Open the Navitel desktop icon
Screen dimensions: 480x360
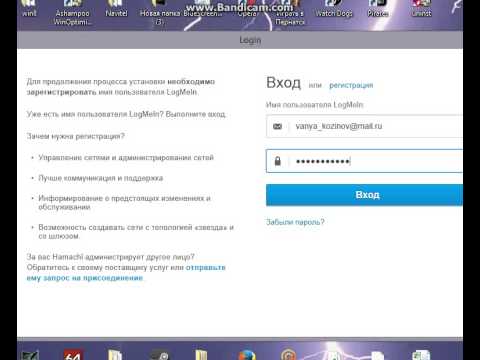point(116,10)
